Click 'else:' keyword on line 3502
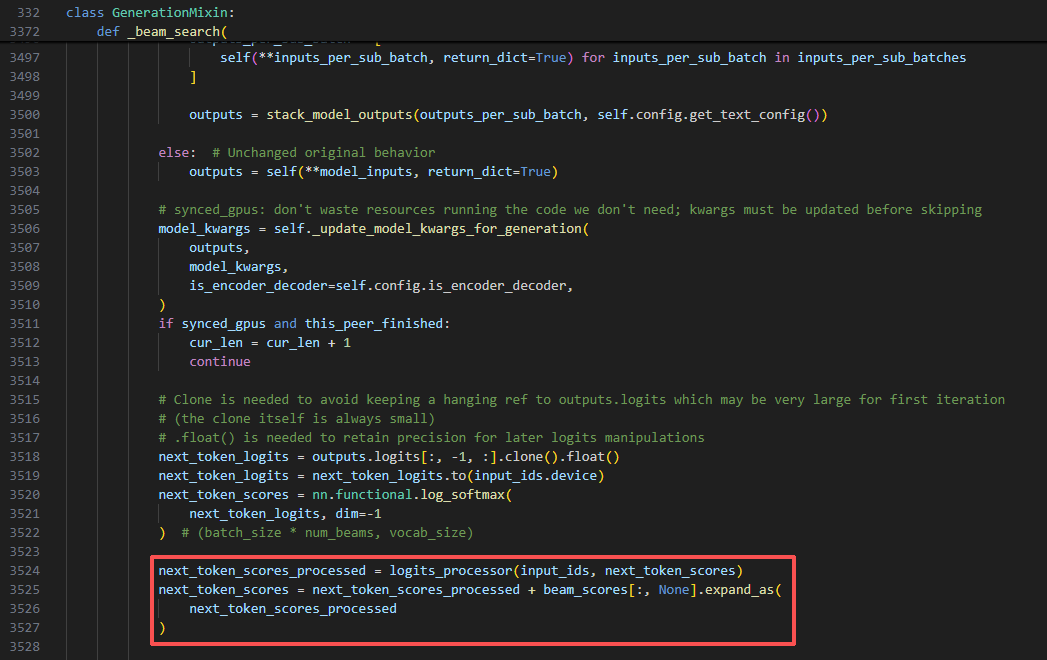Image resolution: width=1047 pixels, height=660 pixels. click(177, 152)
